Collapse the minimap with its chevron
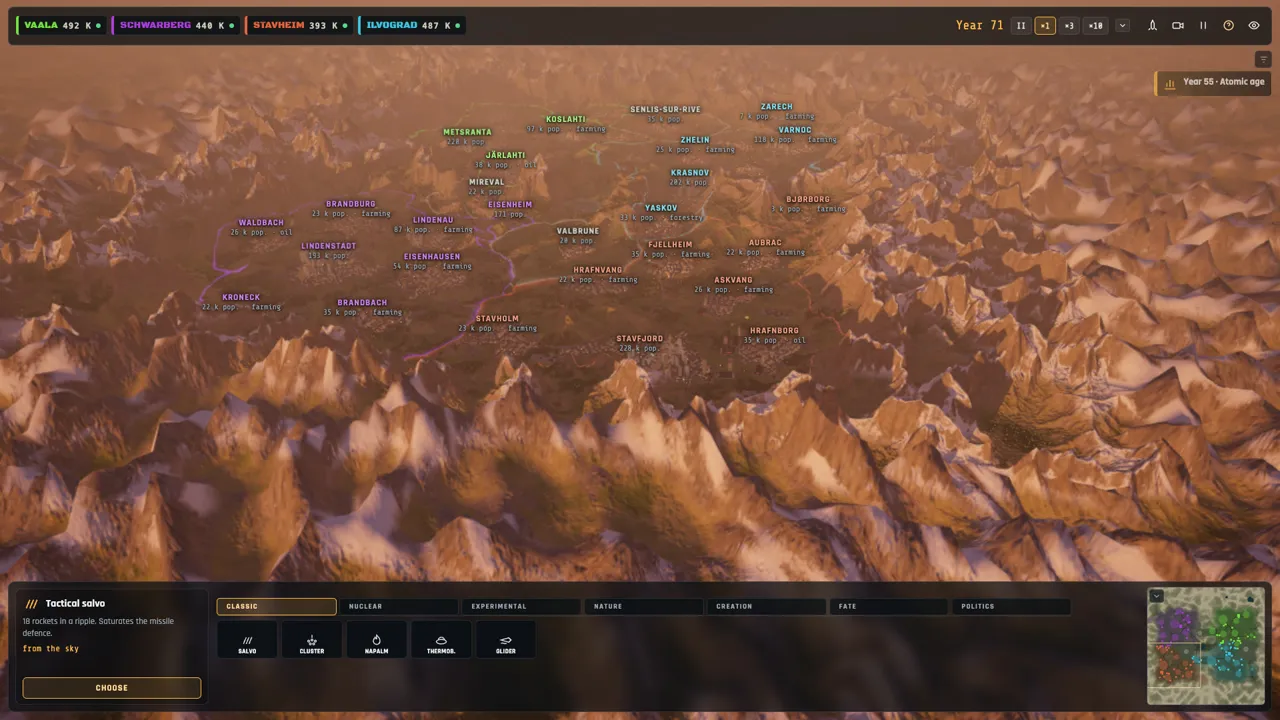Viewport: 1280px width, 720px height. (x=1156, y=596)
